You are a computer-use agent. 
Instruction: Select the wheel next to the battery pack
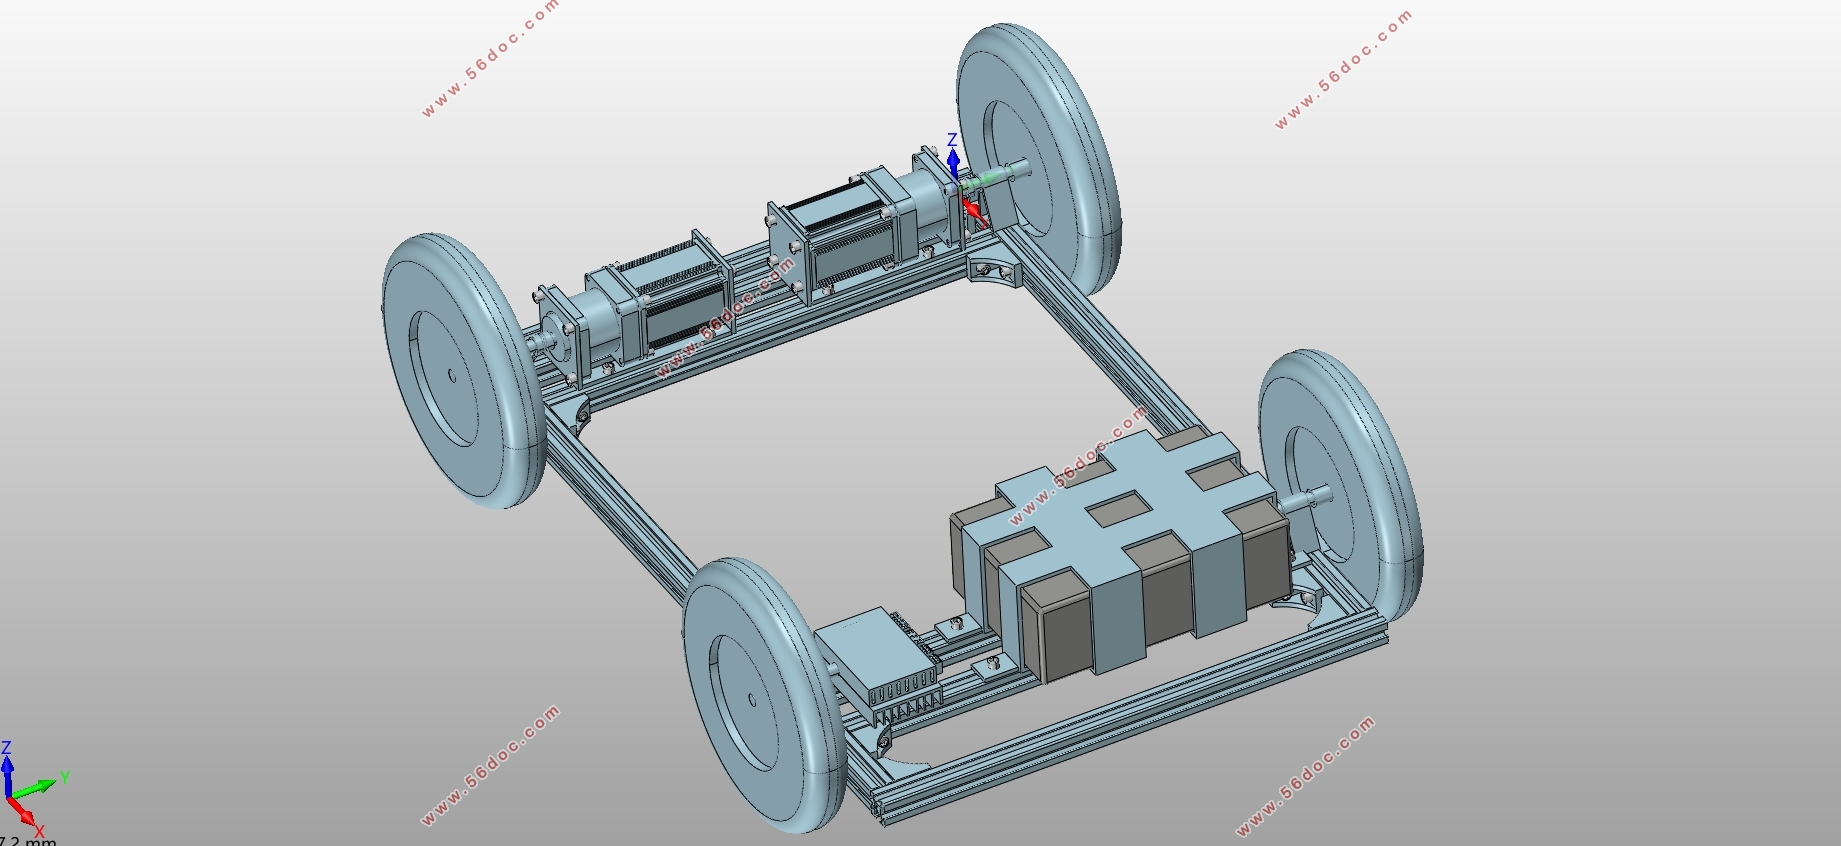1340,490
